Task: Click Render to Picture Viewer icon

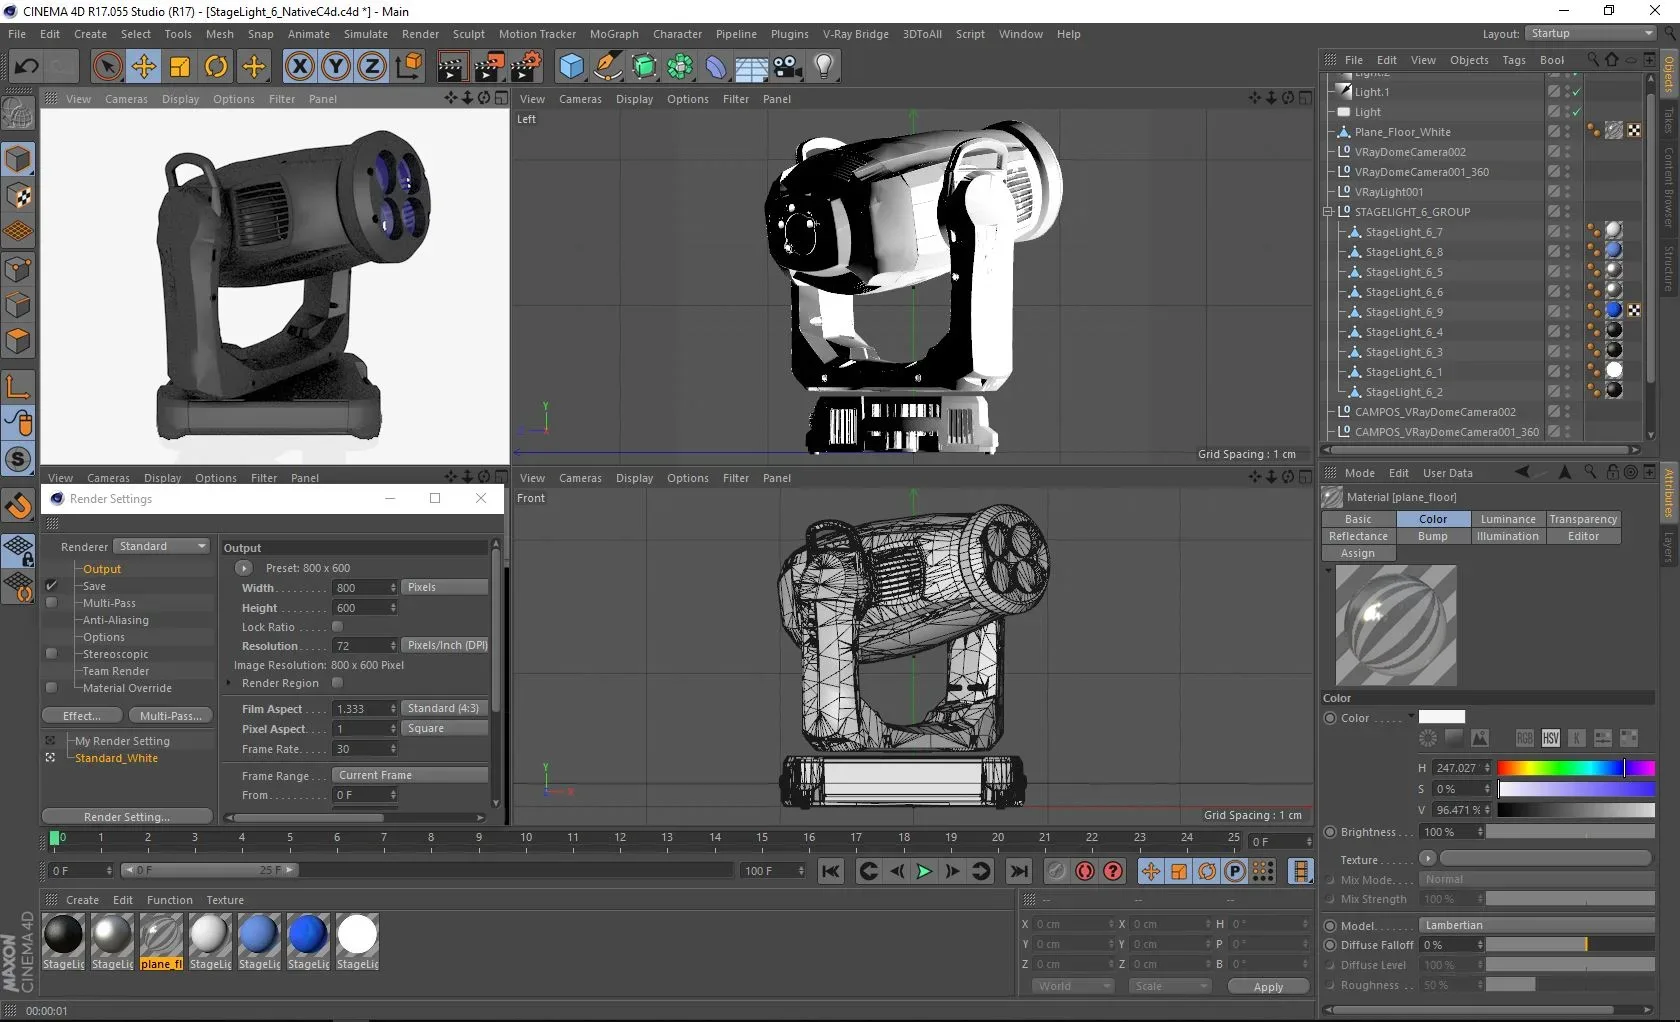Action: coord(489,67)
